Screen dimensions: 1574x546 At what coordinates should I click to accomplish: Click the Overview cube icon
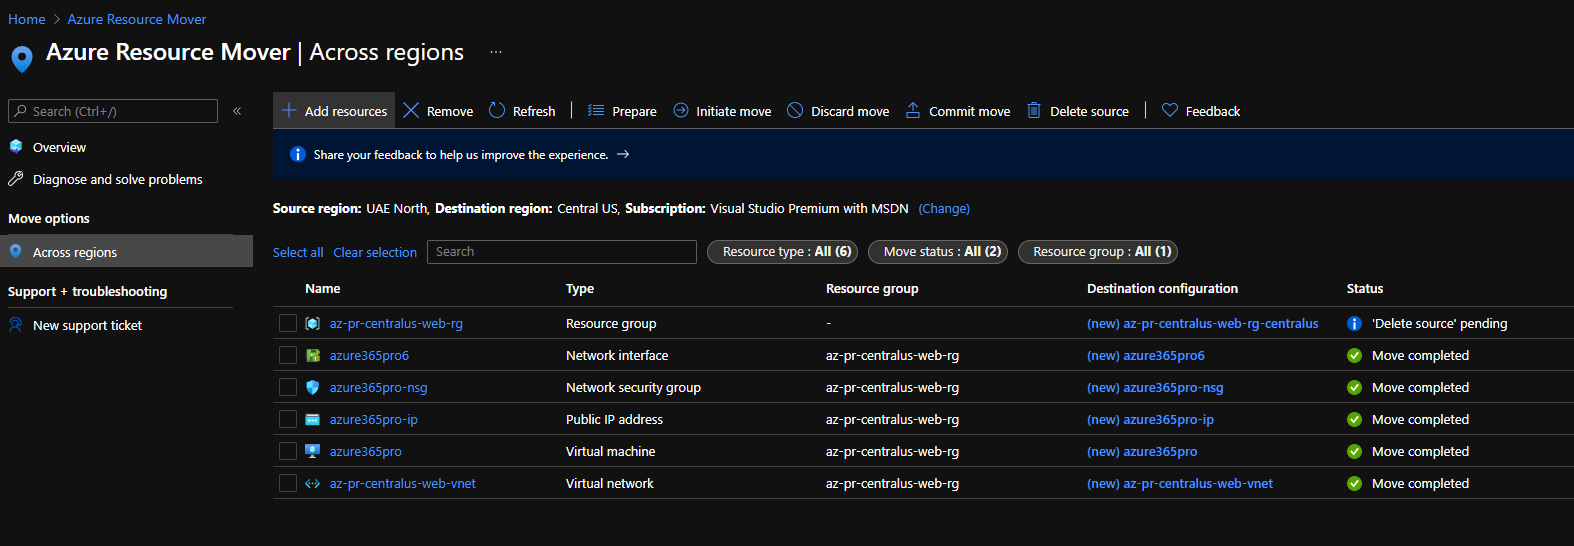click(16, 147)
